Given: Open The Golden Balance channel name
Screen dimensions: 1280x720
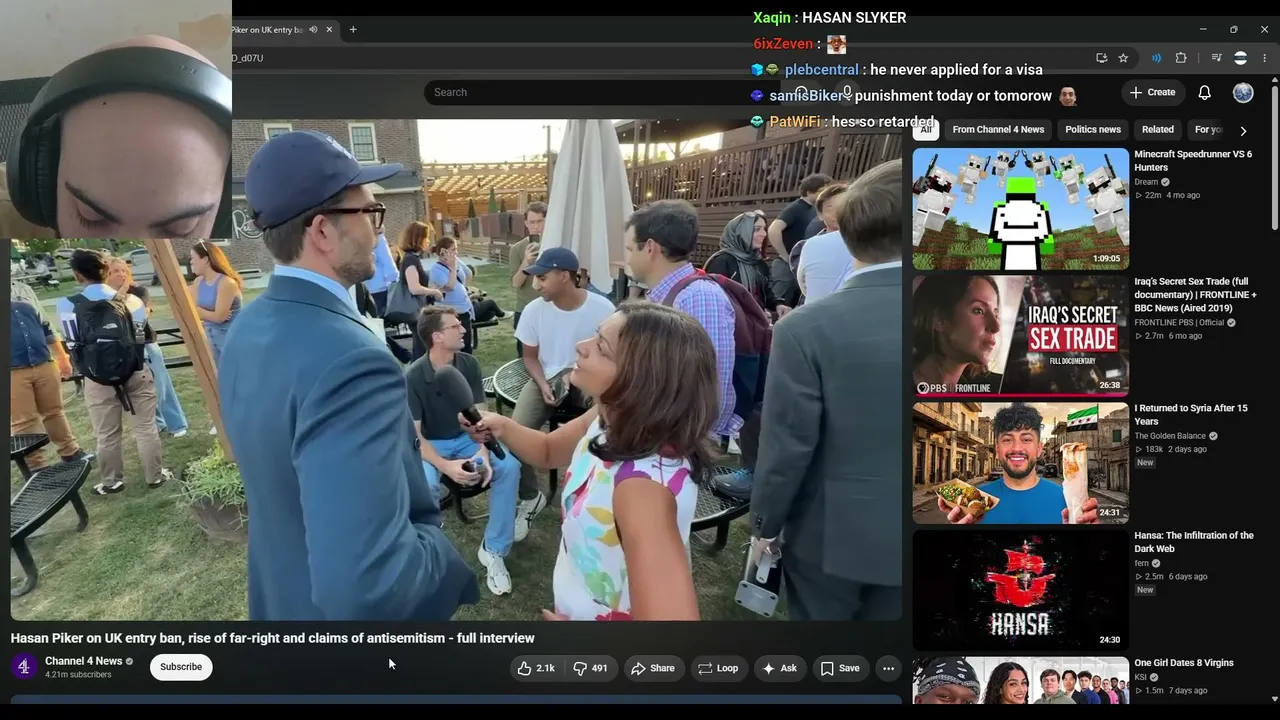Looking at the screenshot, I should coord(1170,436).
